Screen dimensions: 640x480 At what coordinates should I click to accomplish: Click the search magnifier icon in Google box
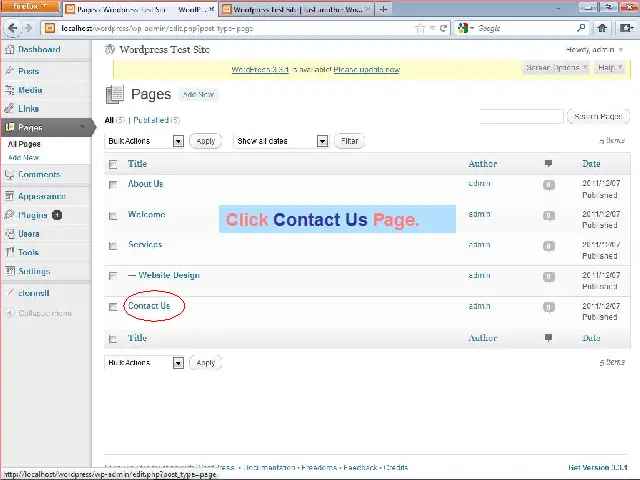coord(581,28)
